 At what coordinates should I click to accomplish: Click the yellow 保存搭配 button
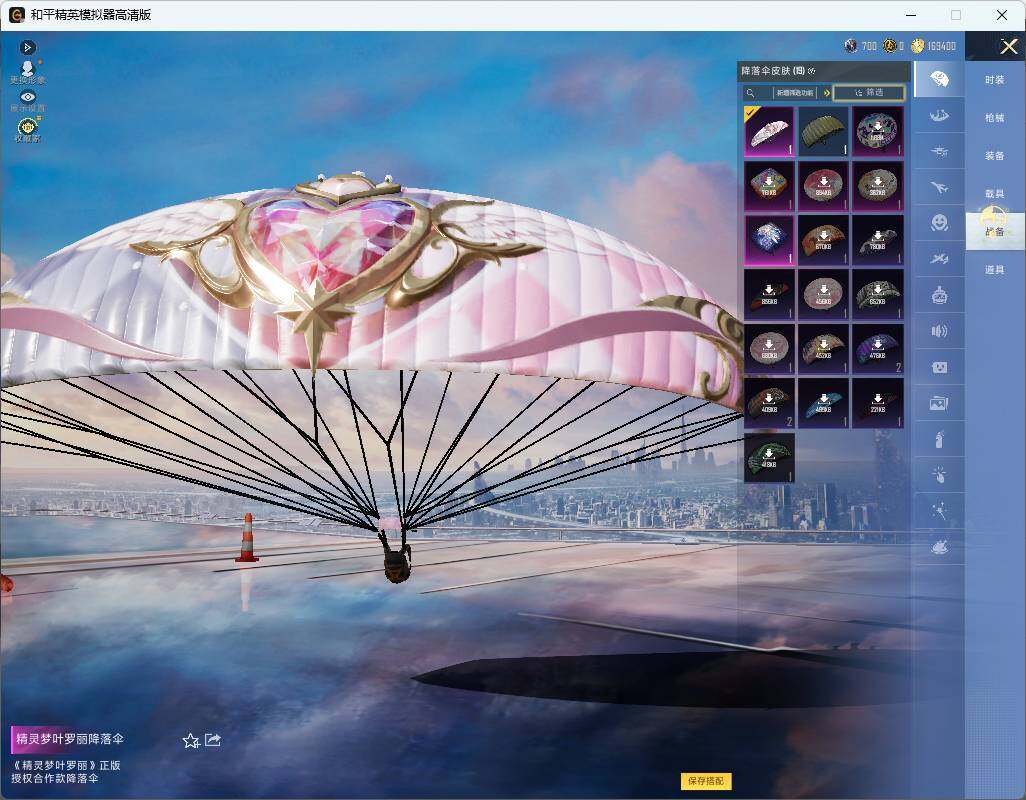click(706, 780)
